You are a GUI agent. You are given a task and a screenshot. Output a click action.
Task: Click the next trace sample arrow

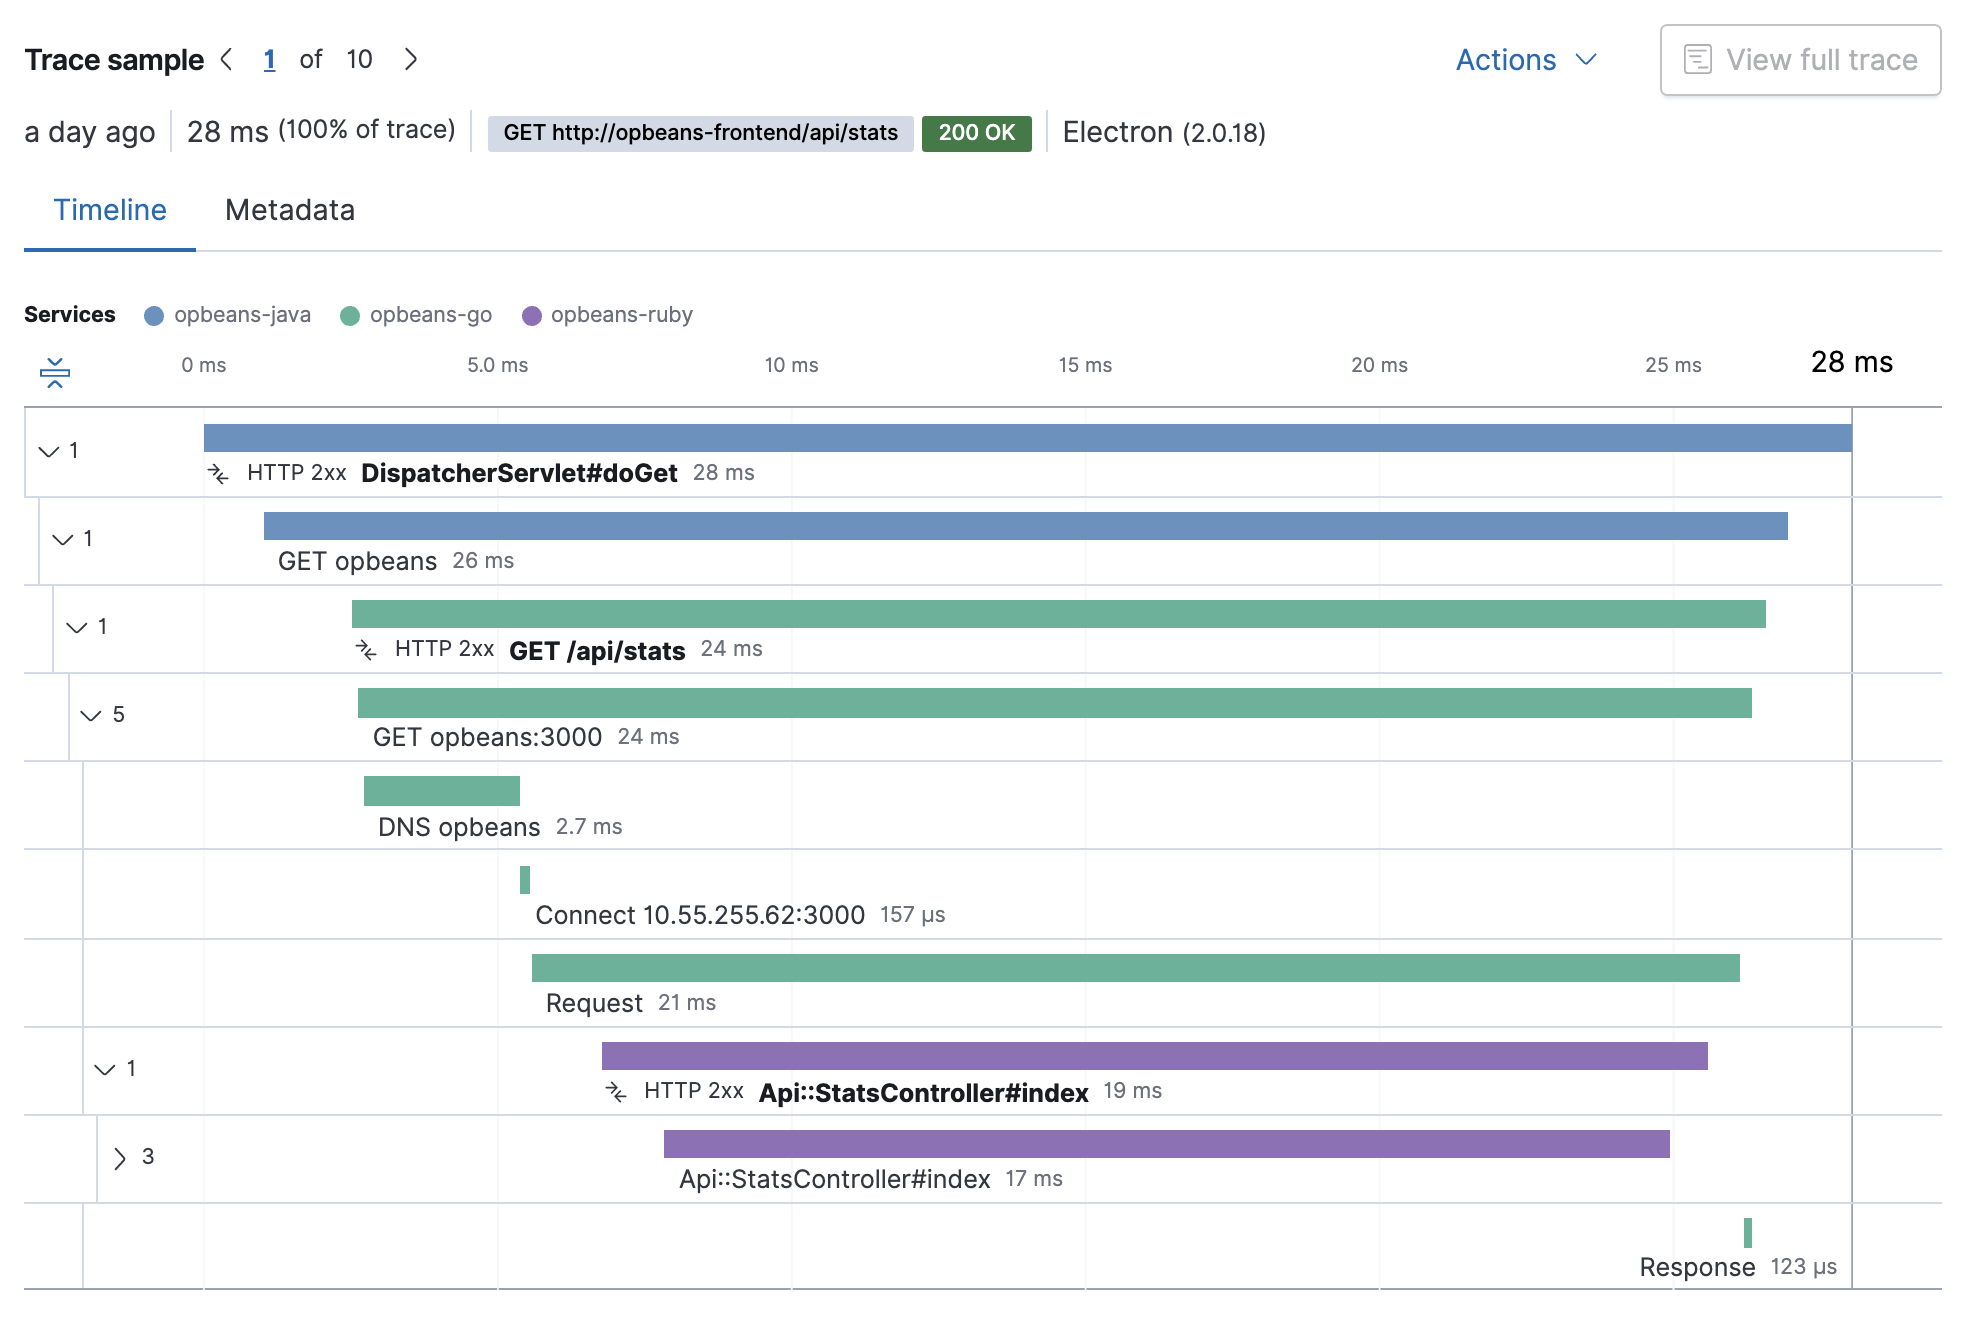[x=411, y=59]
